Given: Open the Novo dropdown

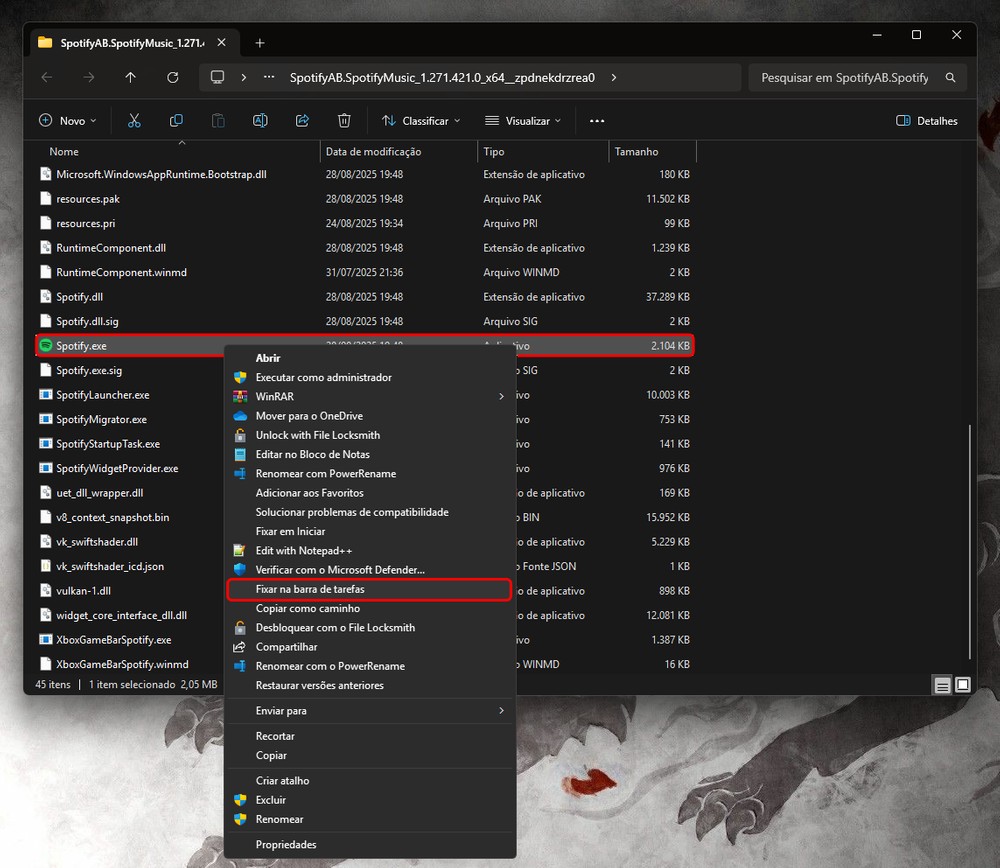Looking at the screenshot, I should pyautogui.click(x=67, y=121).
